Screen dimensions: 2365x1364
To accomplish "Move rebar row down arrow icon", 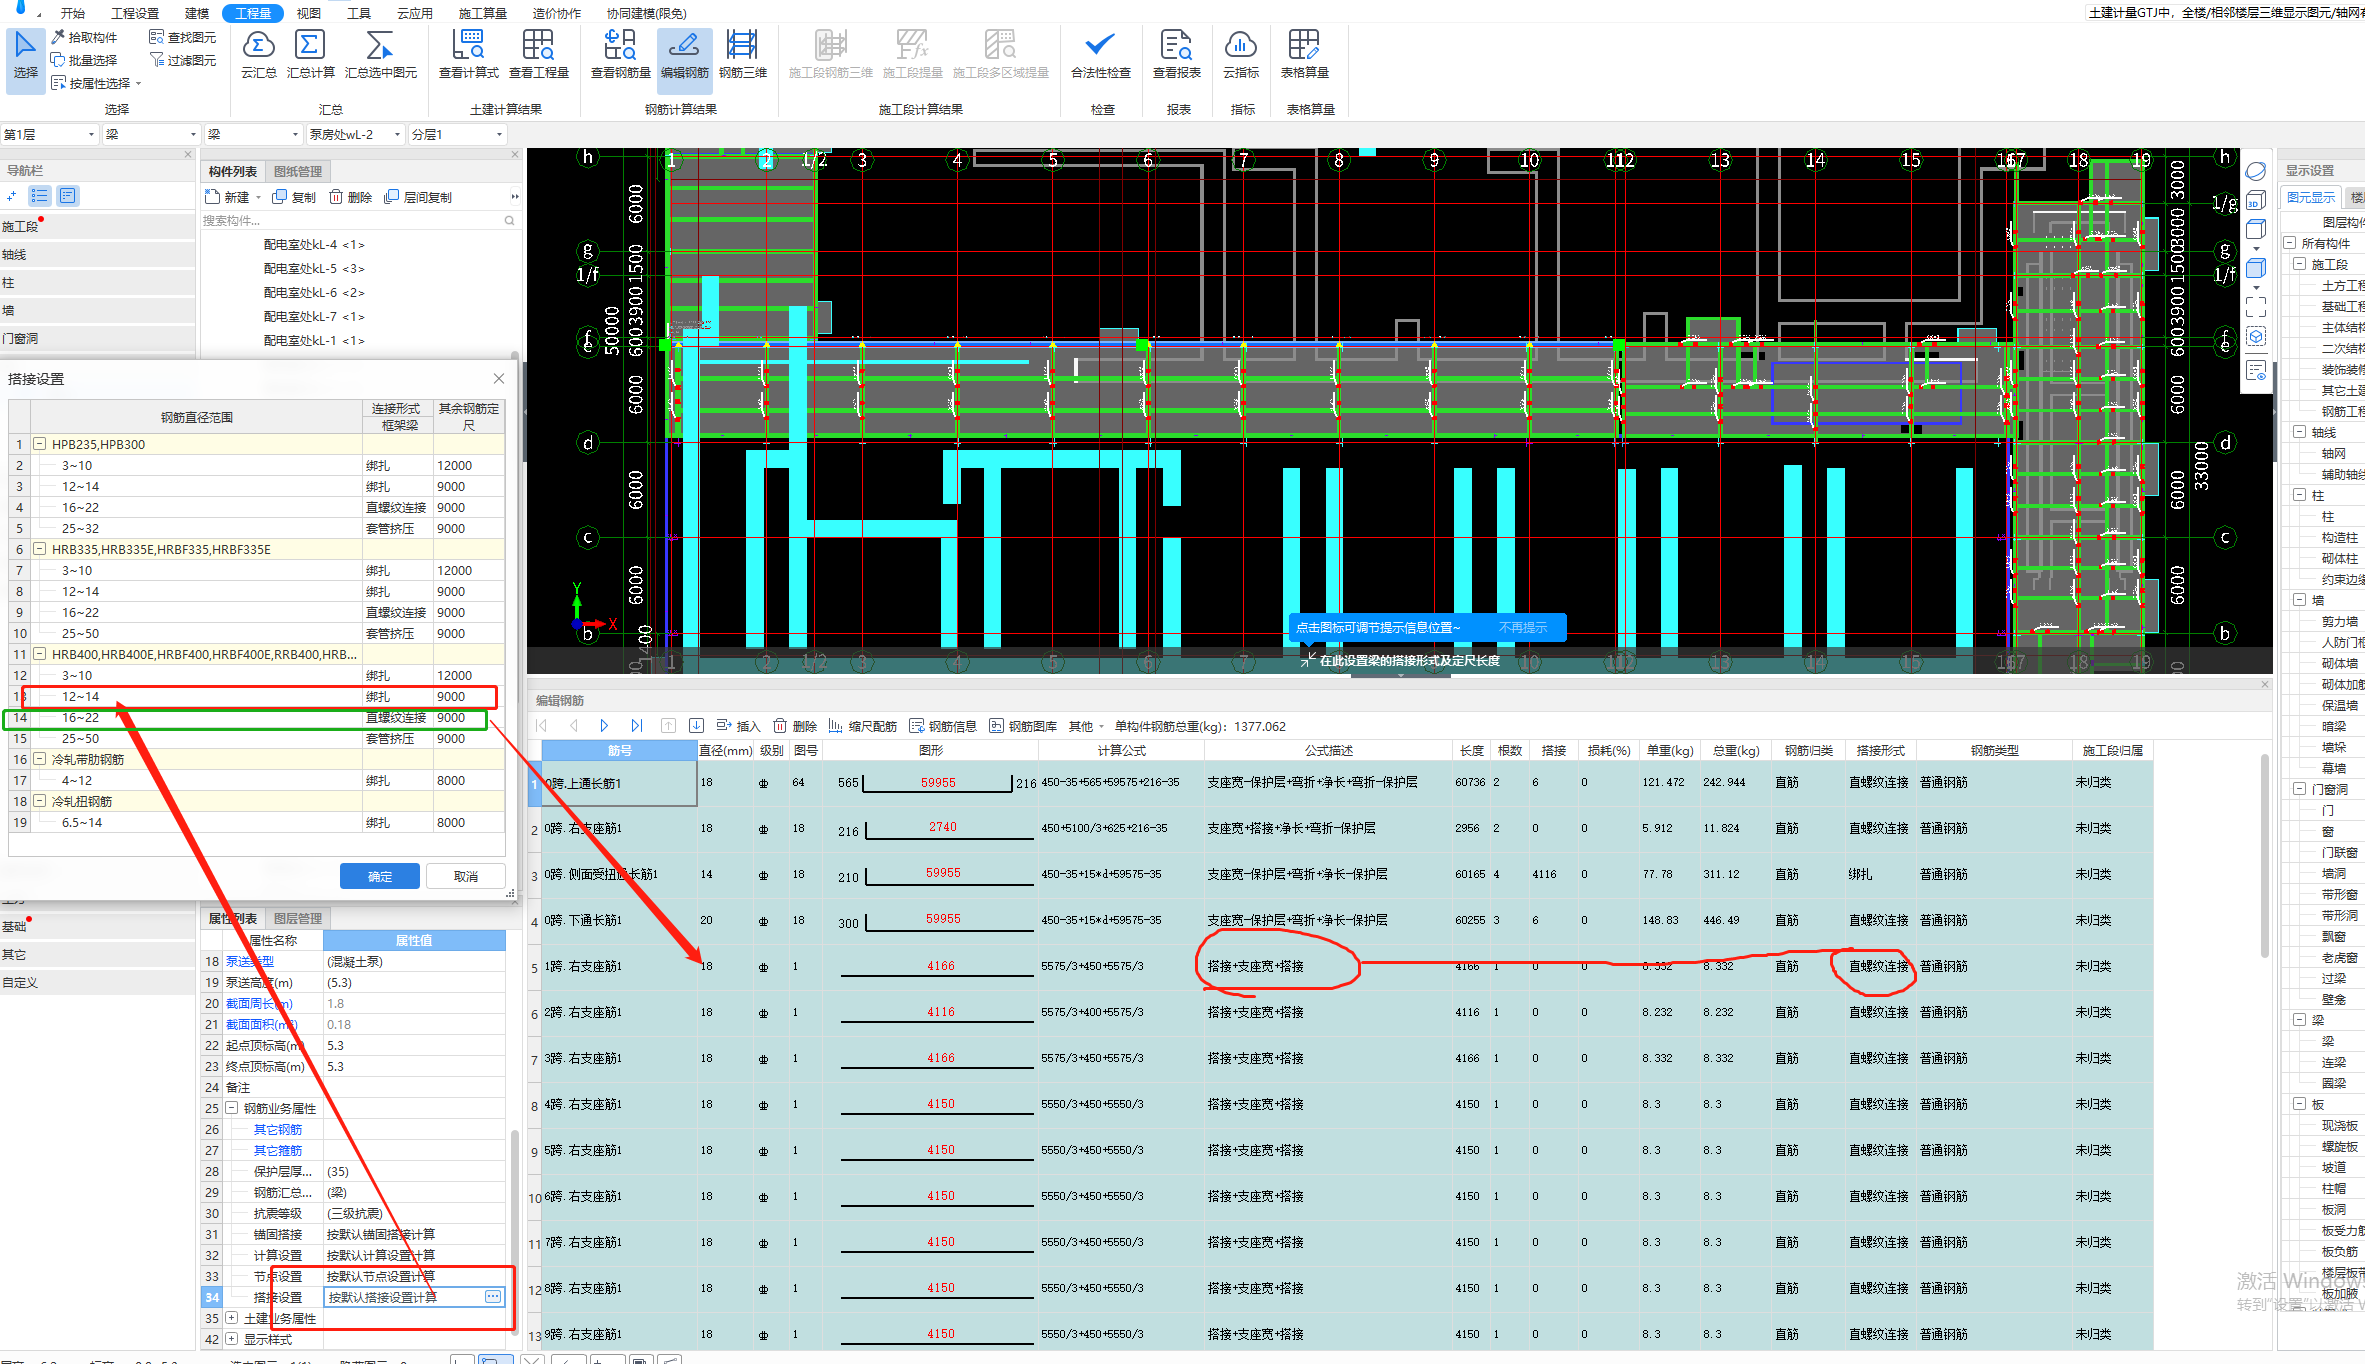I will (x=697, y=726).
